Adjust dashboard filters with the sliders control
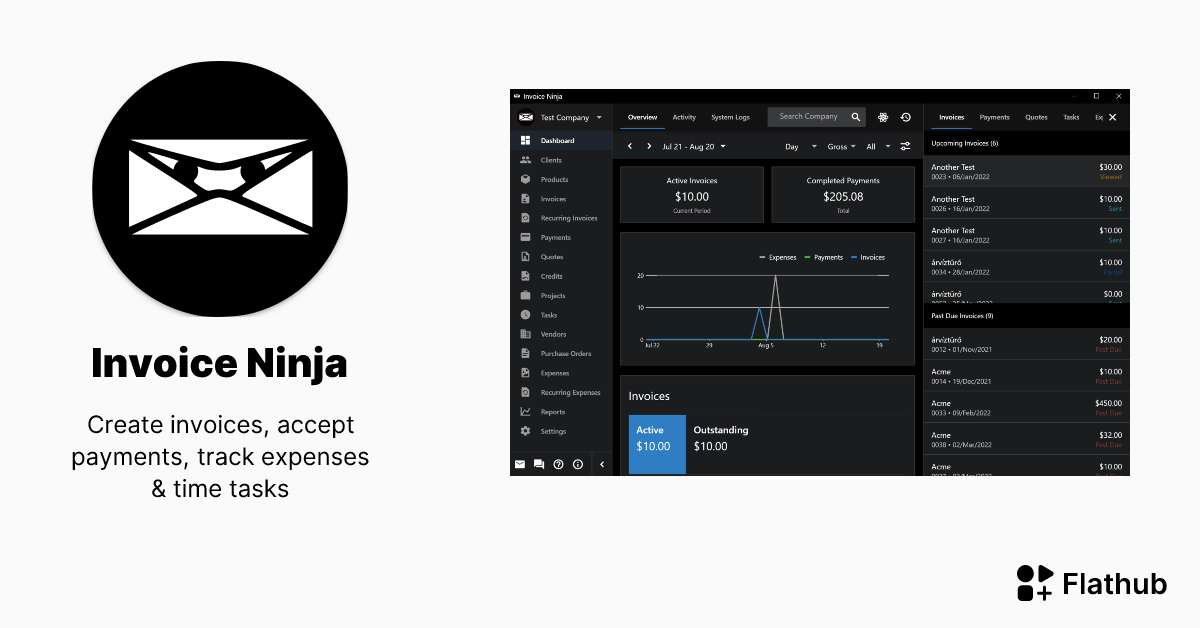This screenshot has width=1200, height=628. pos(906,146)
